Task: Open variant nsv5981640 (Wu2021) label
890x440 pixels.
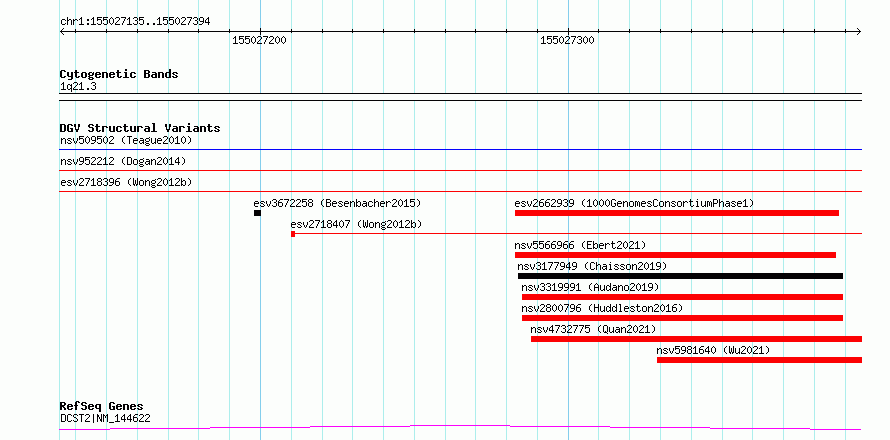Action: (713, 350)
